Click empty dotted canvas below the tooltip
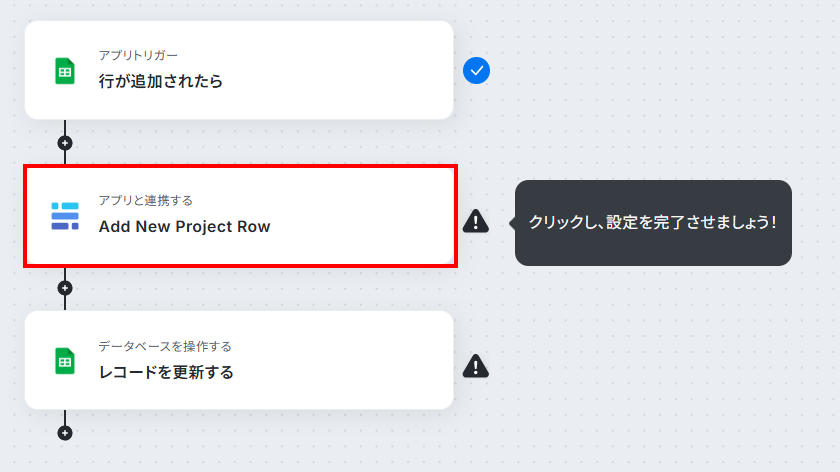 [x=654, y=348]
